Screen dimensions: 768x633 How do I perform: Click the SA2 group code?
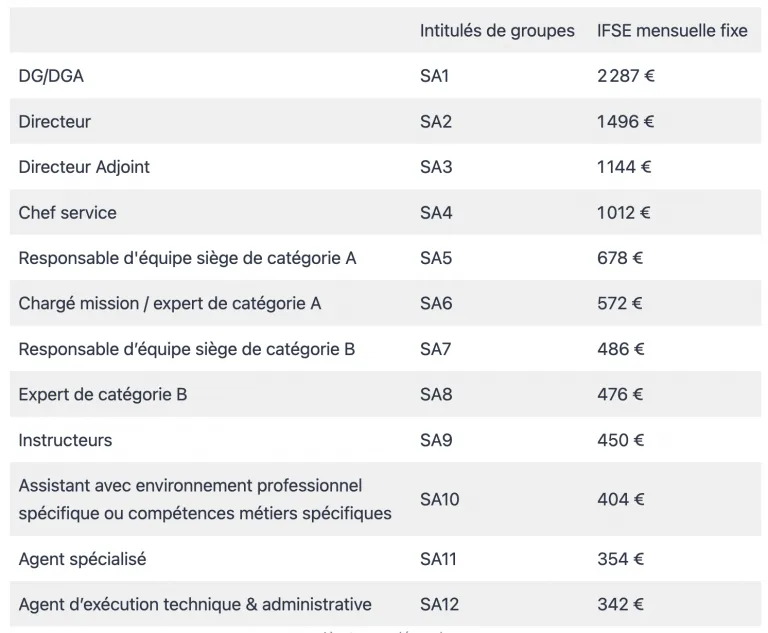[435, 122]
